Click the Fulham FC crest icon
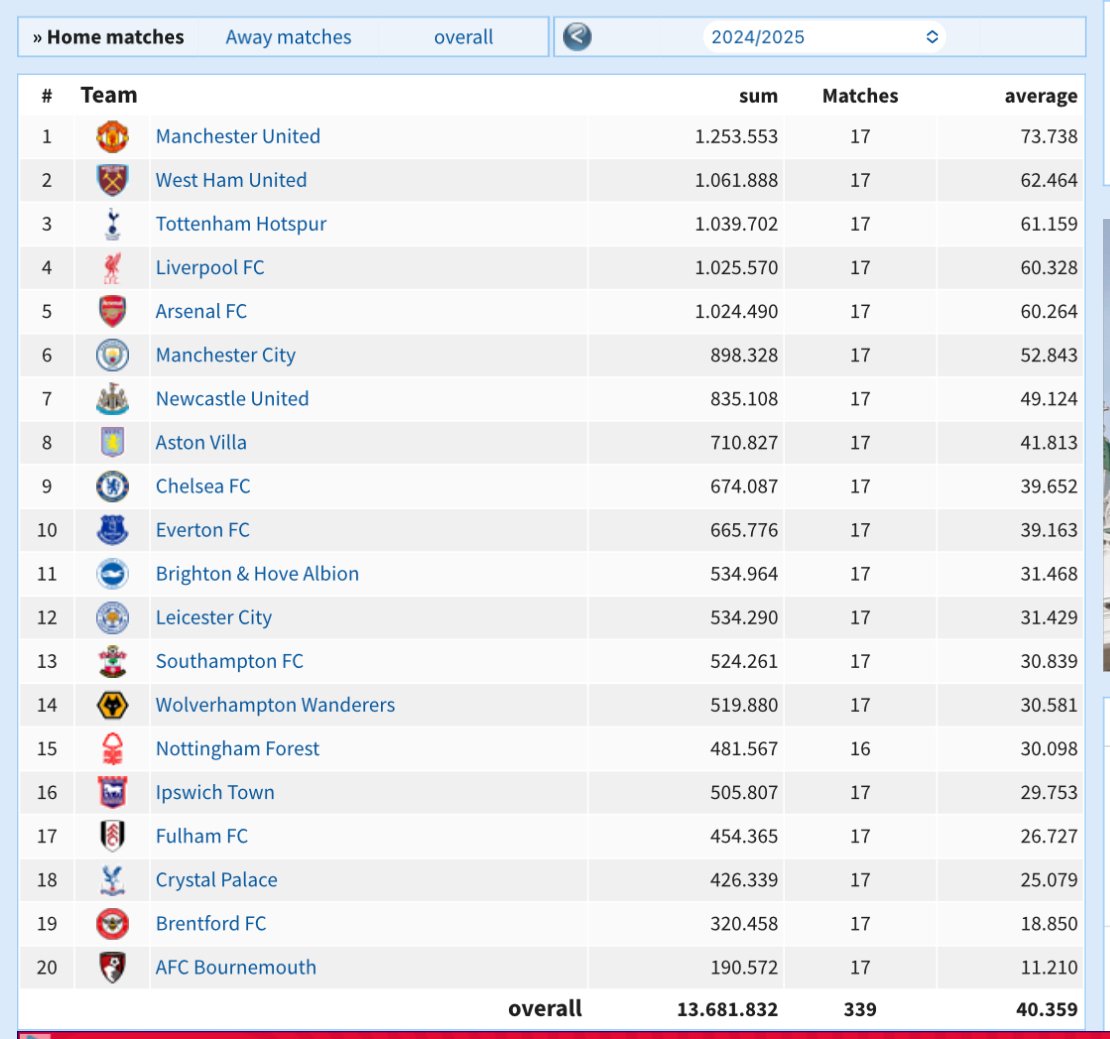 click(x=113, y=837)
